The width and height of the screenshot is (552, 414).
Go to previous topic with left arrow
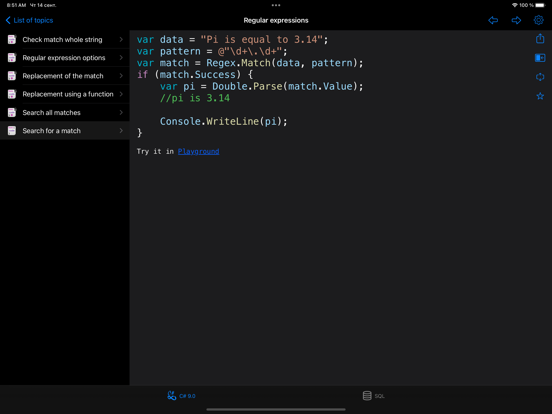click(x=493, y=20)
